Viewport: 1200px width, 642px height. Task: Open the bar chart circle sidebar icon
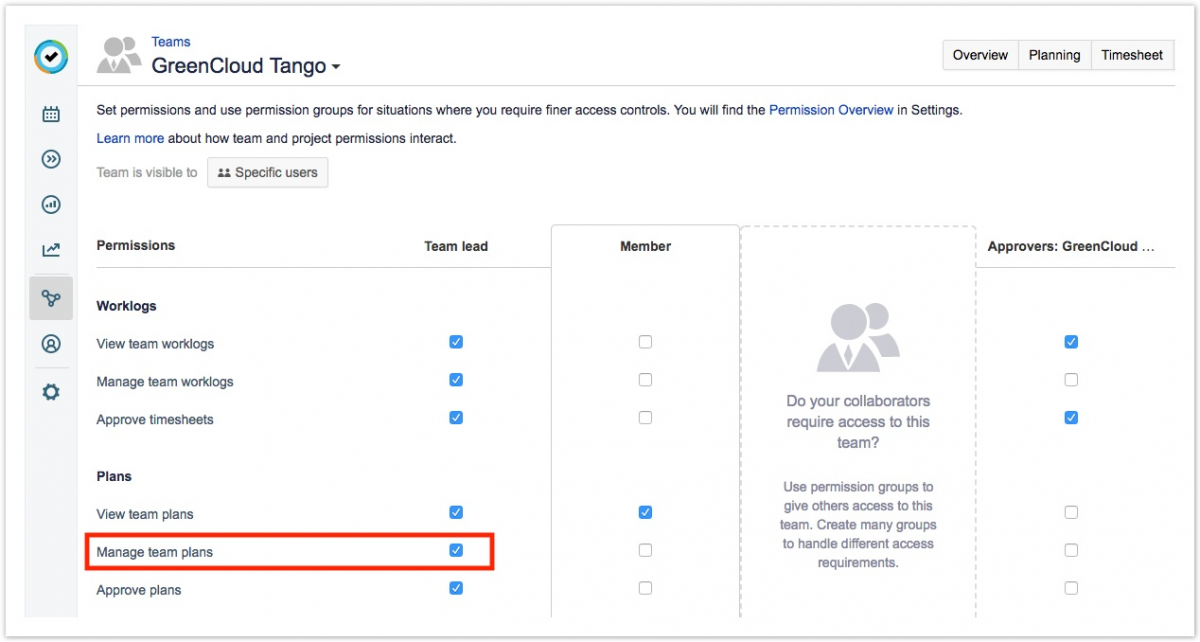pyautogui.click(x=51, y=205)
